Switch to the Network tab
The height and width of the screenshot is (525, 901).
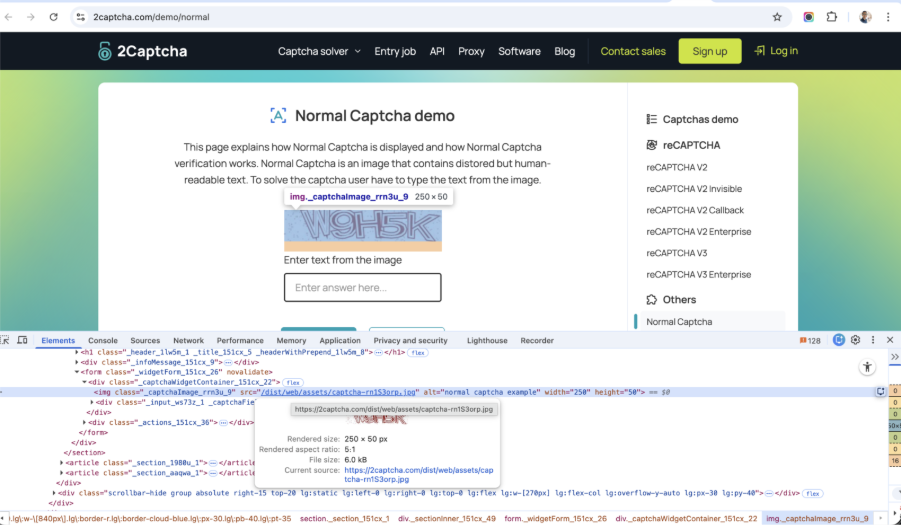[188, 341]
